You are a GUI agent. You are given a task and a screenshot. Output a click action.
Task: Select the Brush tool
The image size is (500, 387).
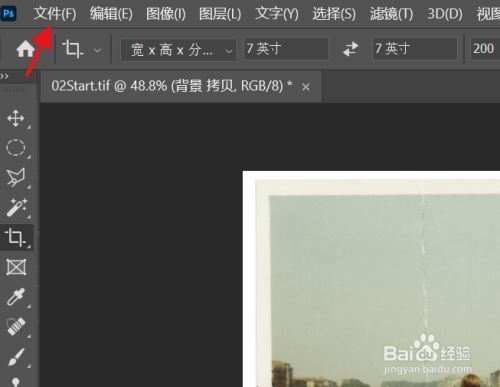(16, 356)
